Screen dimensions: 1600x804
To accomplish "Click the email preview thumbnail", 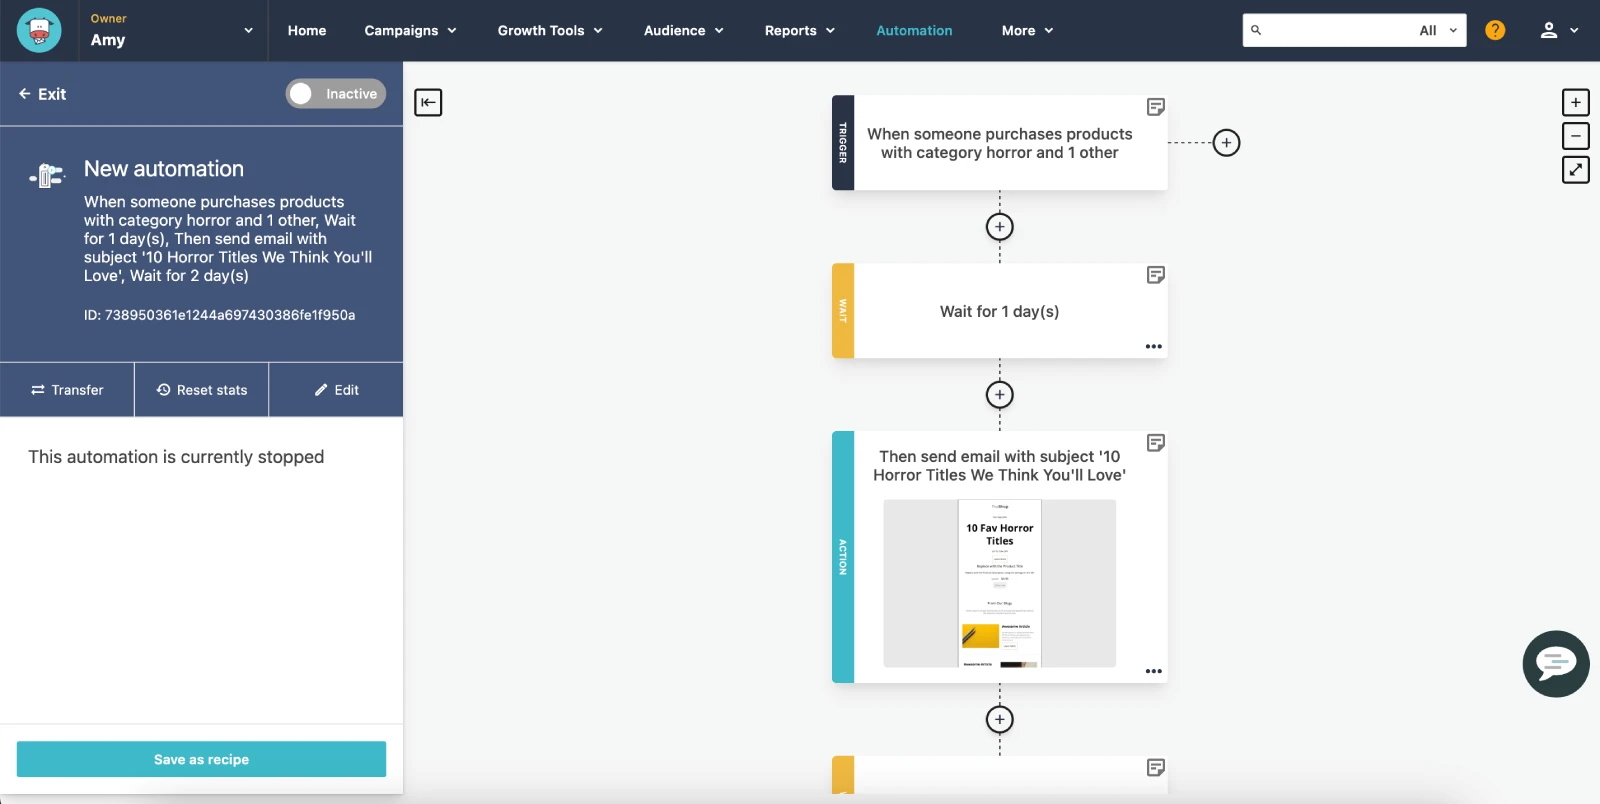I will pyautogui.click(x=999, y=583).
